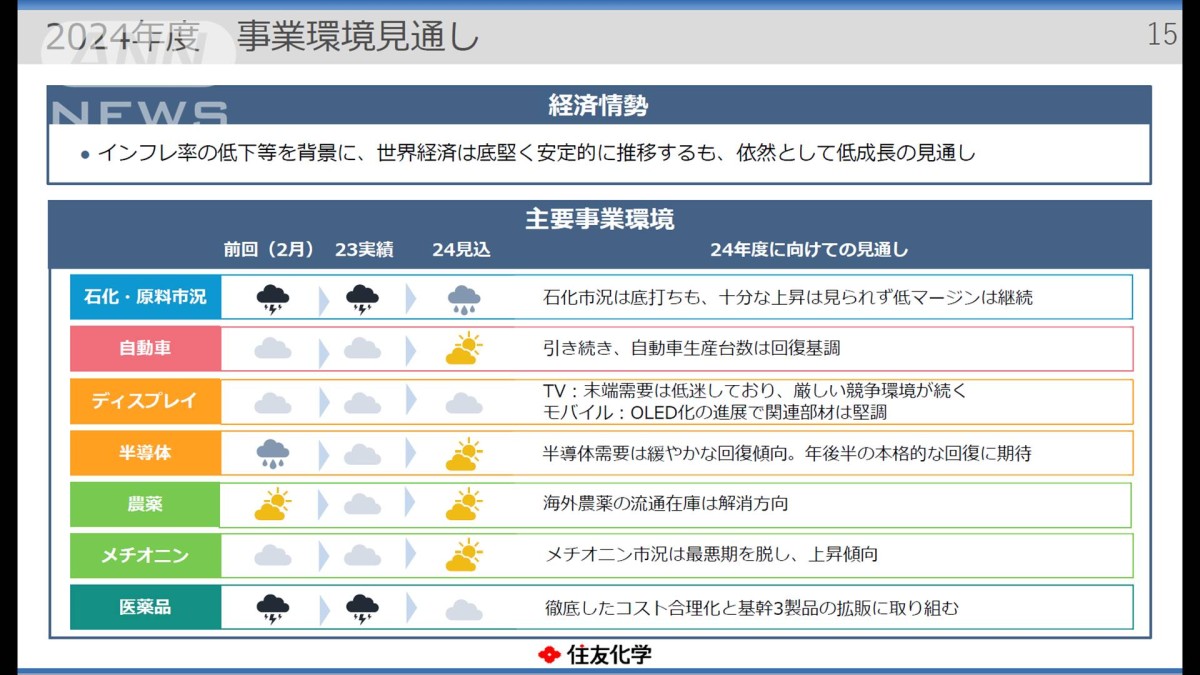Click the partly sunny icon for 半導体 24見込
This screenshot has width=1200, height=675.
[x=464, y=454]
